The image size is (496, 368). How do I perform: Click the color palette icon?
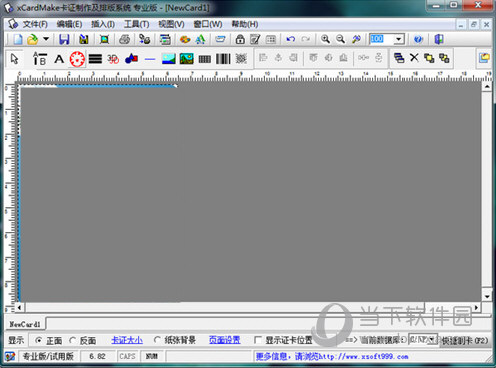tap(185, 39)
